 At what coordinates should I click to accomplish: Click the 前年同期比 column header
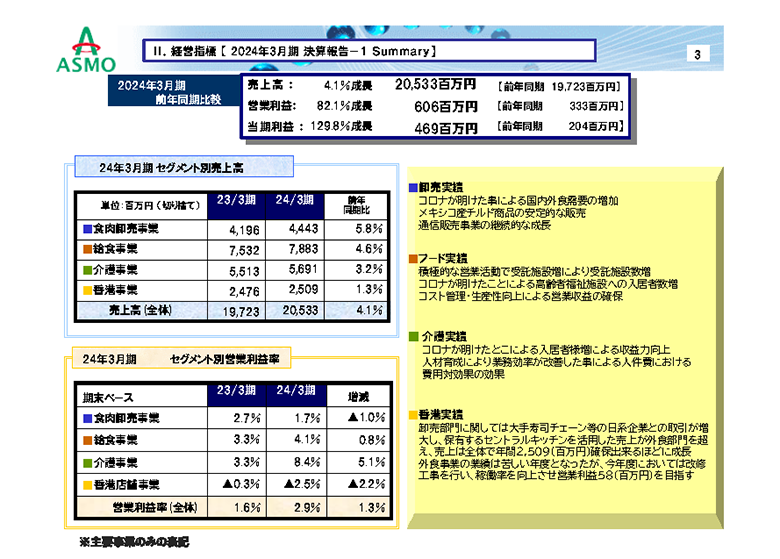357,205
